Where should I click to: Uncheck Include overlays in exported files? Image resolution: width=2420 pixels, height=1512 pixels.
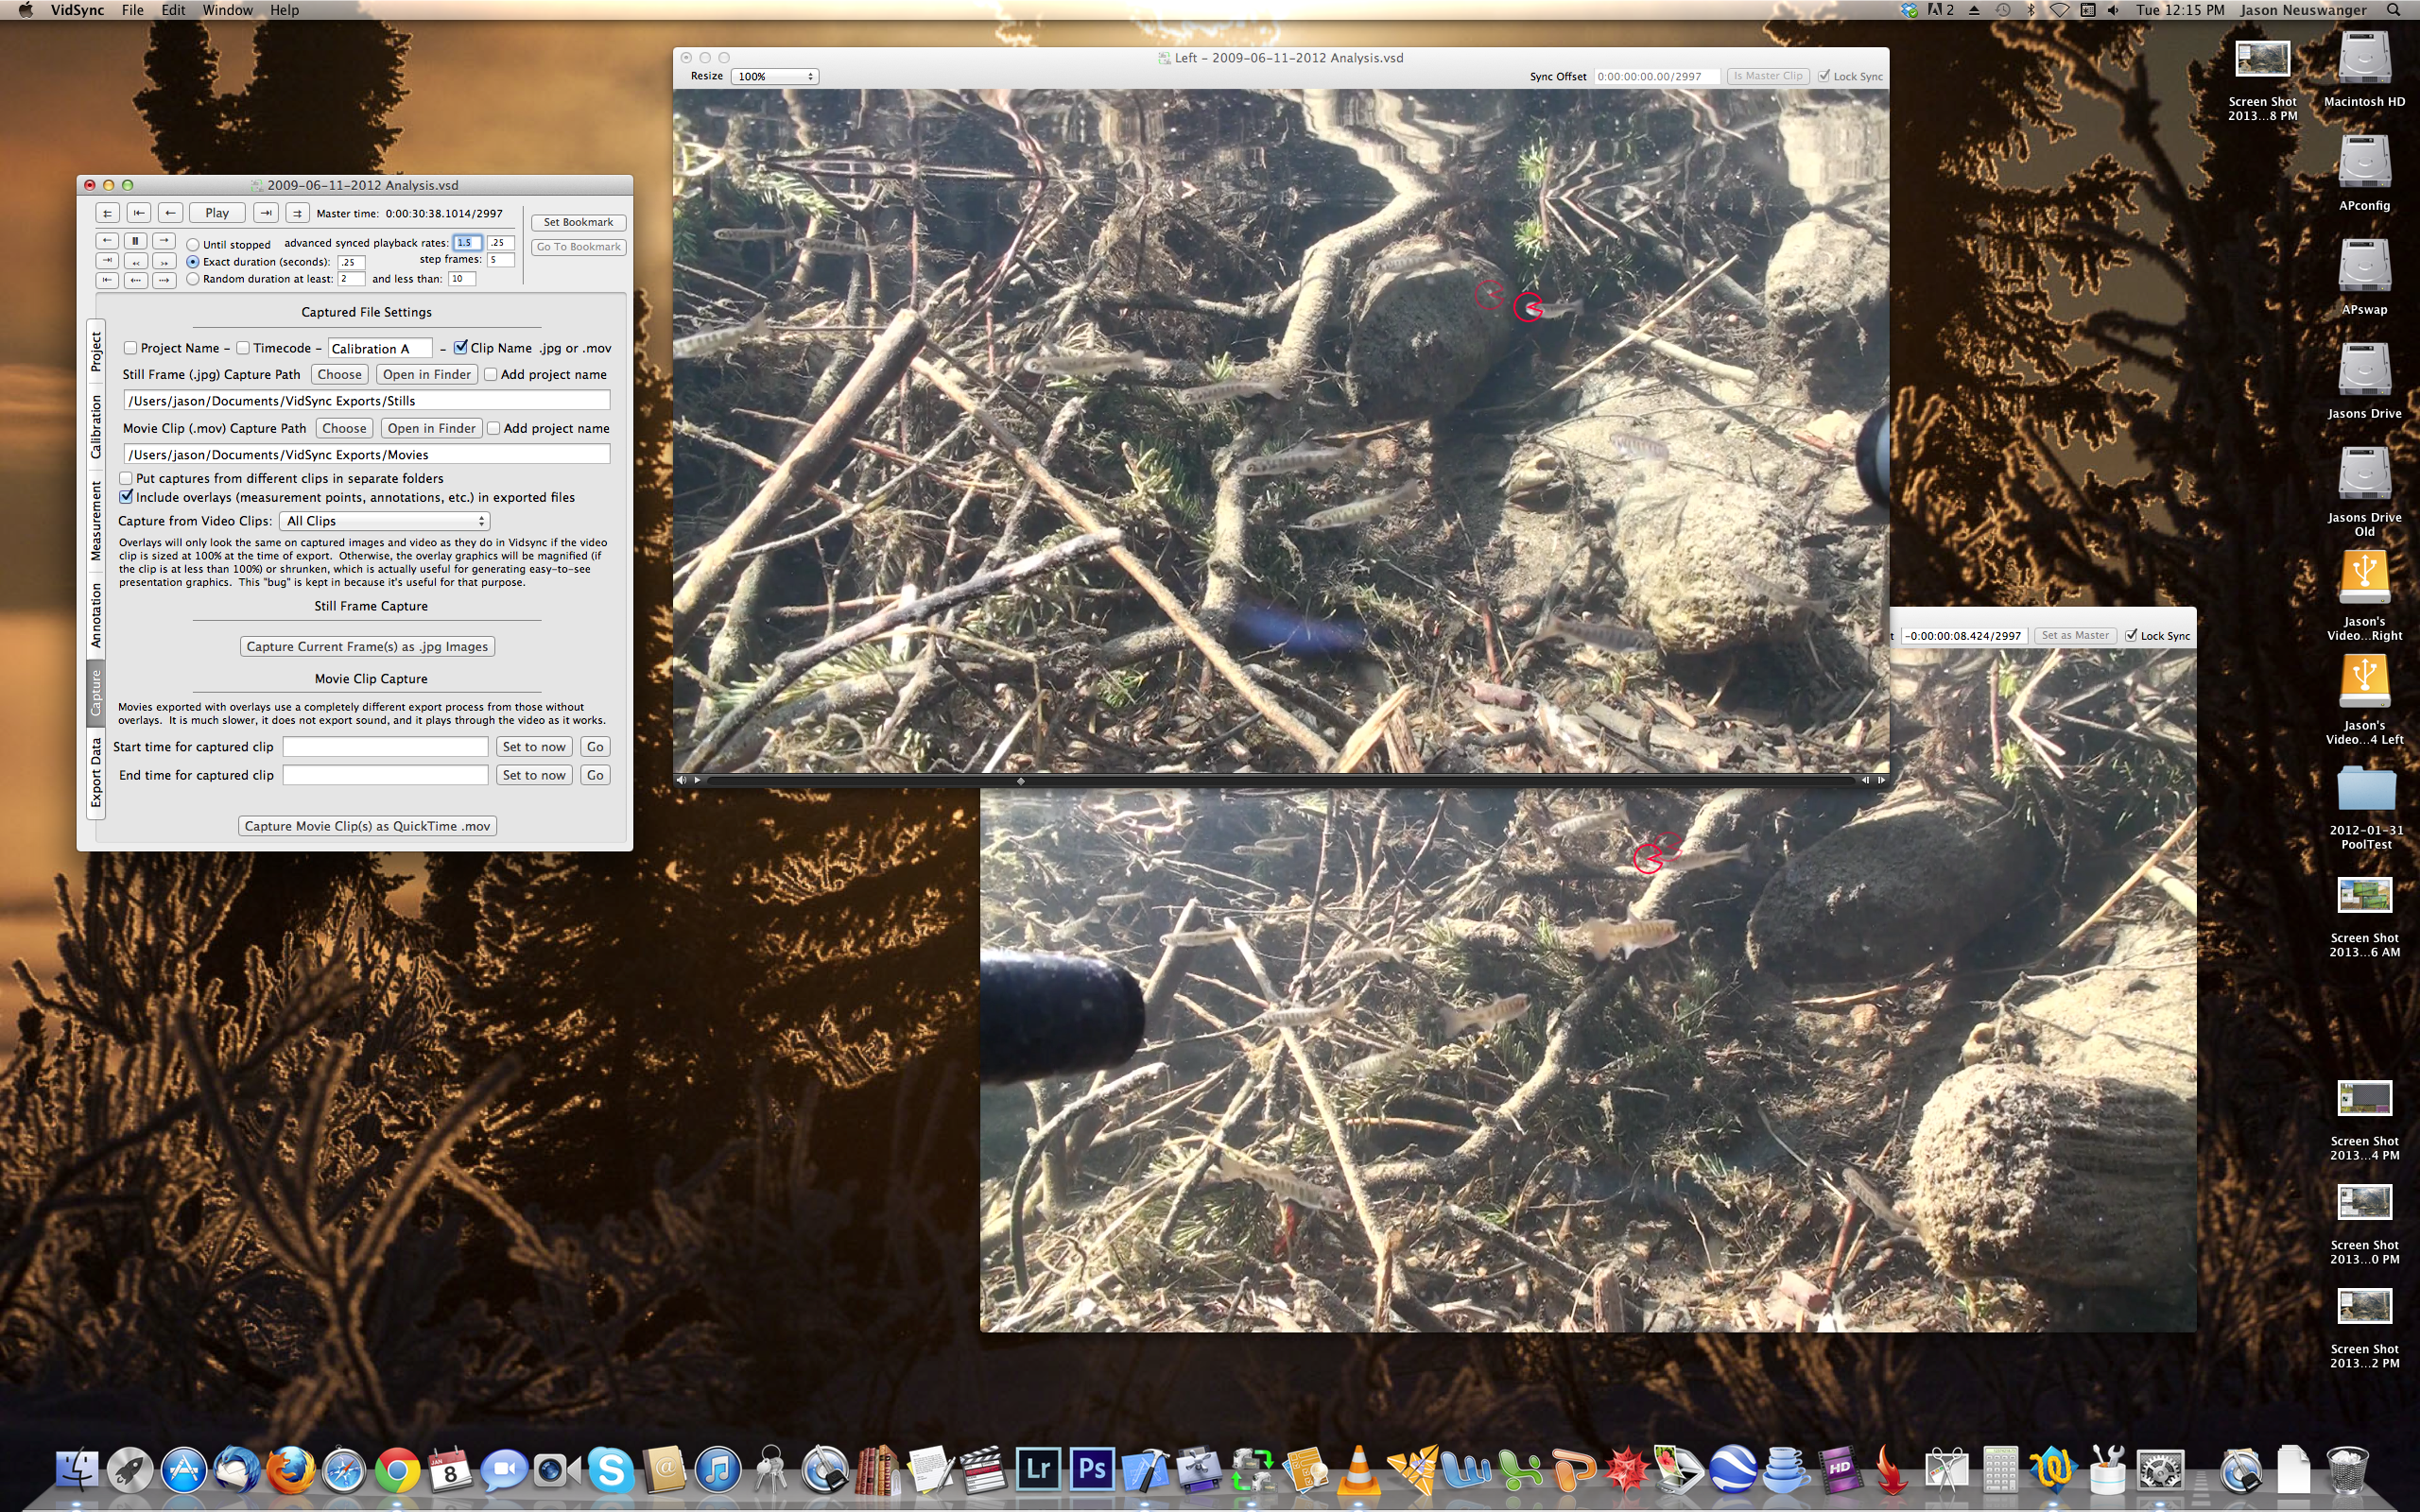pyautogui.click(x=127, y=497)
